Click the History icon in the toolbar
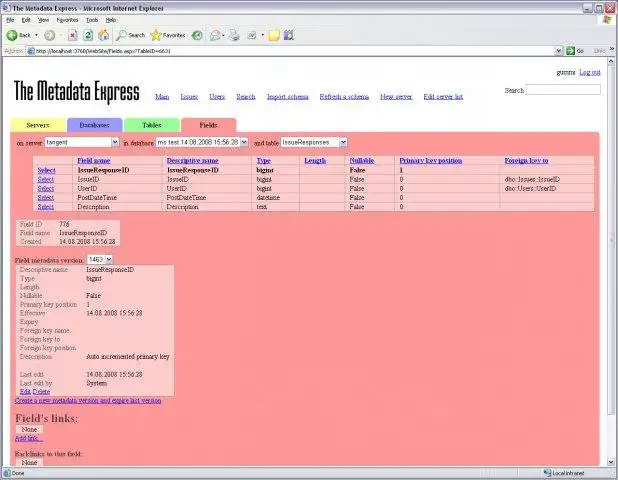Image resolution: width=618 pixels, height=480 pixels. pyautogui.click(x=197, y=35)
